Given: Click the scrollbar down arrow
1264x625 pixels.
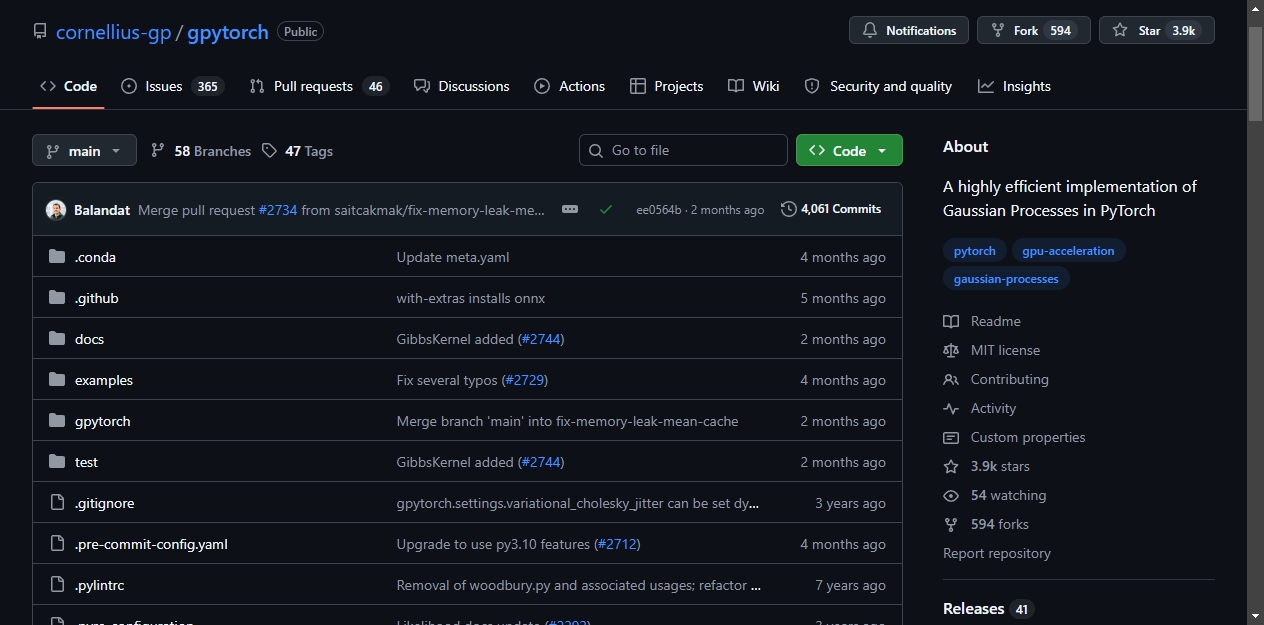Looking at the screenshot, I should click(1256, 615).
